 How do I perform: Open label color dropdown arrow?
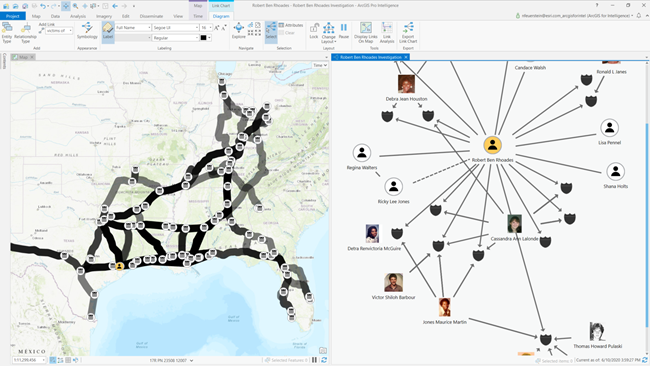point(209,38)
